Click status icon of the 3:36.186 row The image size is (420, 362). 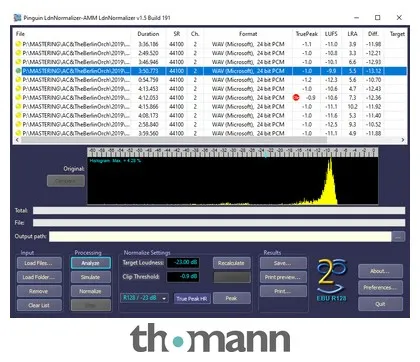pyautogui.click(x=18, y=44)
